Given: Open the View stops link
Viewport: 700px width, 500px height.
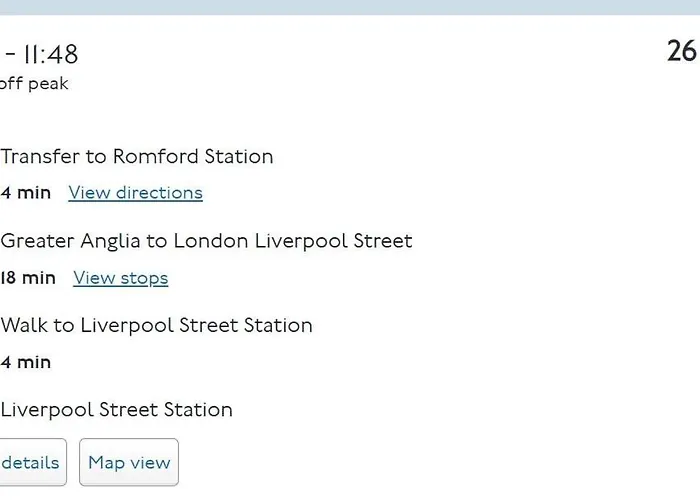Looking at the screenshot, I should 121,278.
